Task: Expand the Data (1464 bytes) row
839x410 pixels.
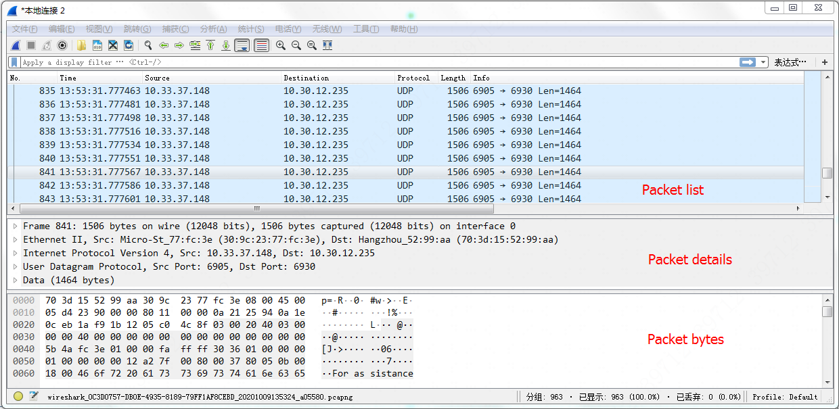Action: (14, 280)
